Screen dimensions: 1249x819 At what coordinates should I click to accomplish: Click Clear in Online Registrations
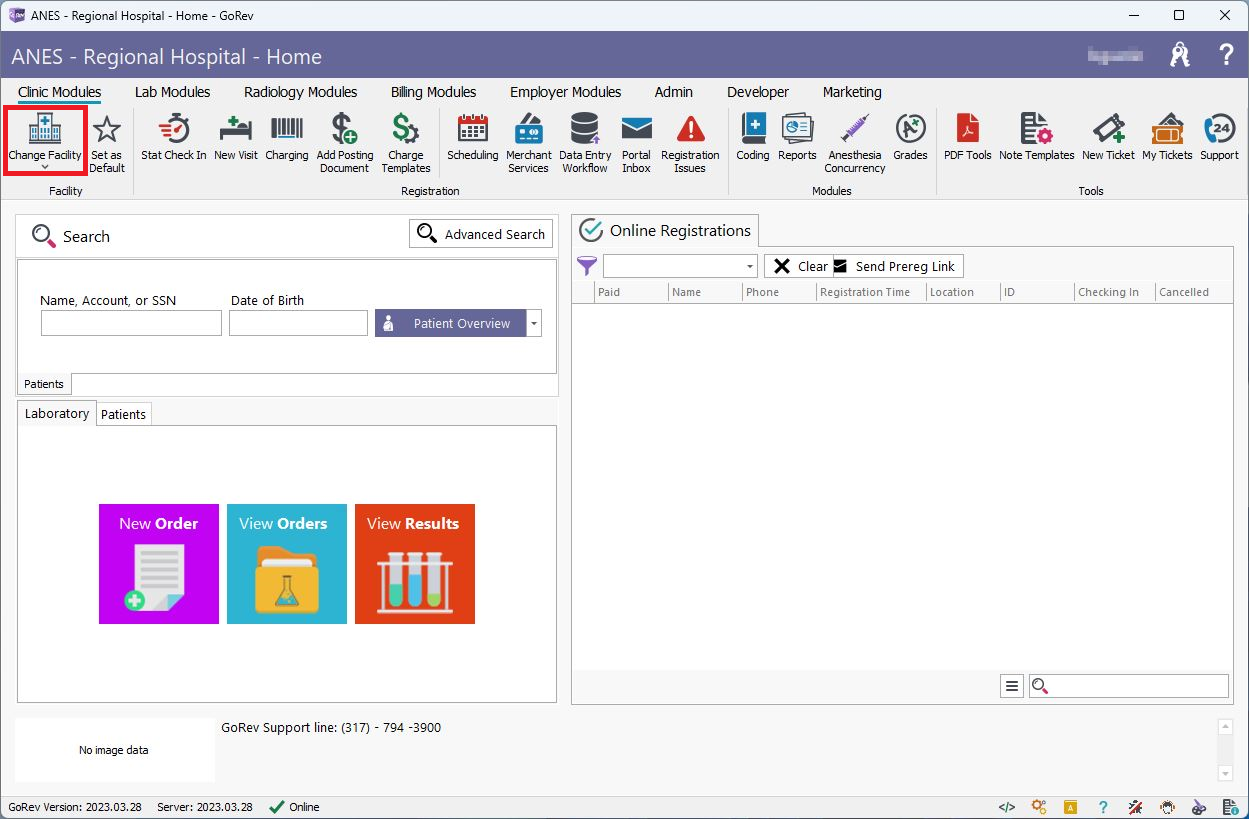click(799, 266)
